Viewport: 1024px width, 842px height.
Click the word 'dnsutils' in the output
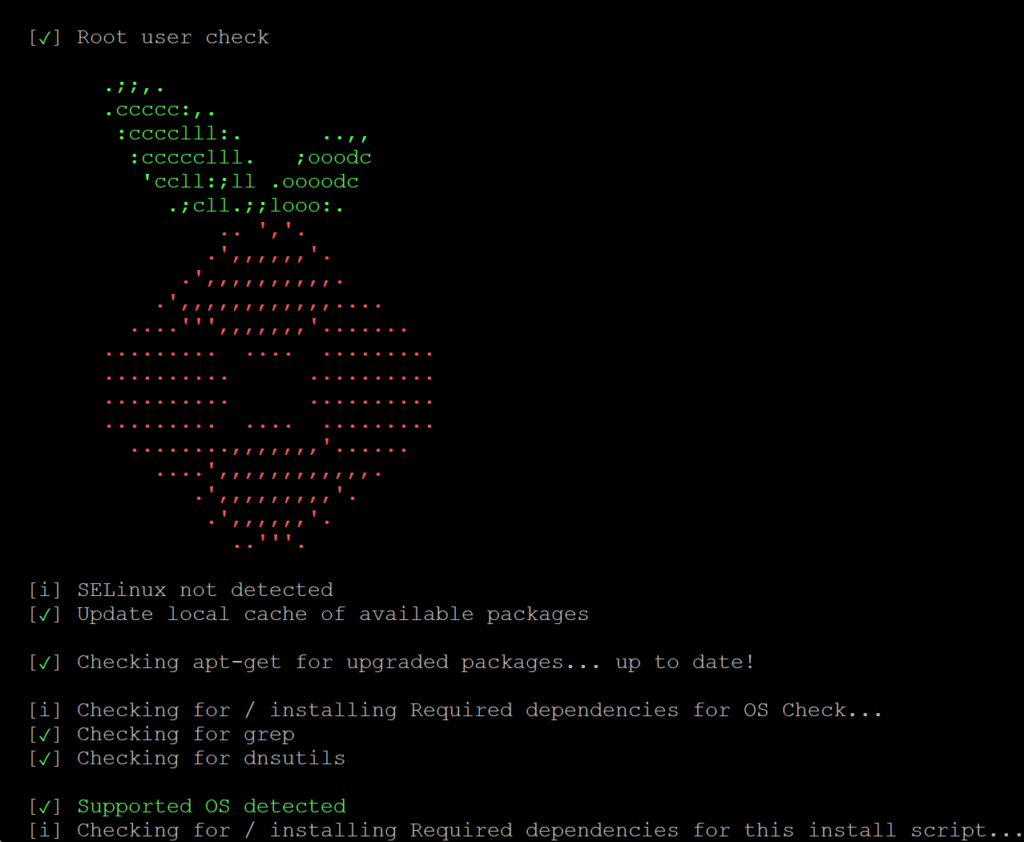pos(295,758)
